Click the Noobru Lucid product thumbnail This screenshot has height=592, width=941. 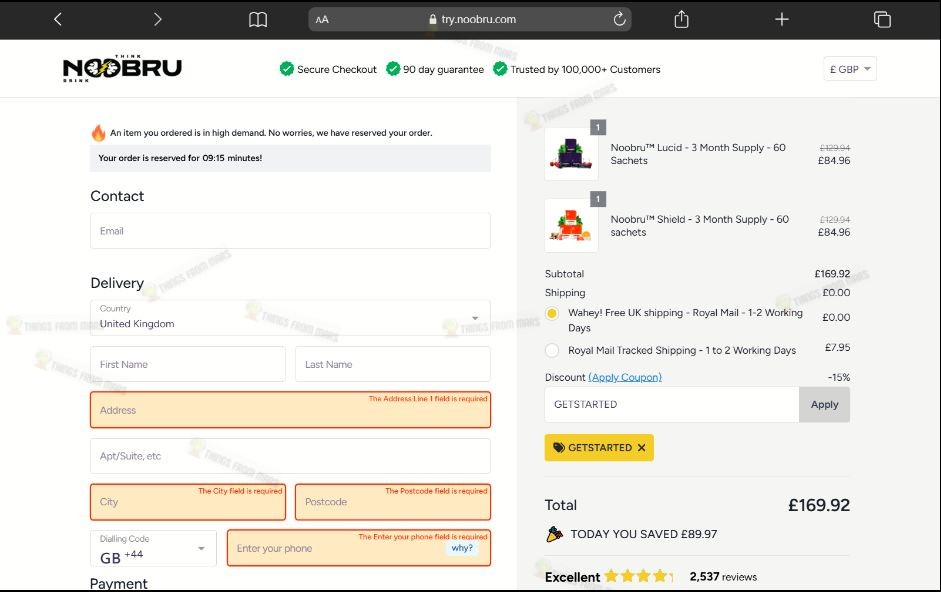click(571, 154)
